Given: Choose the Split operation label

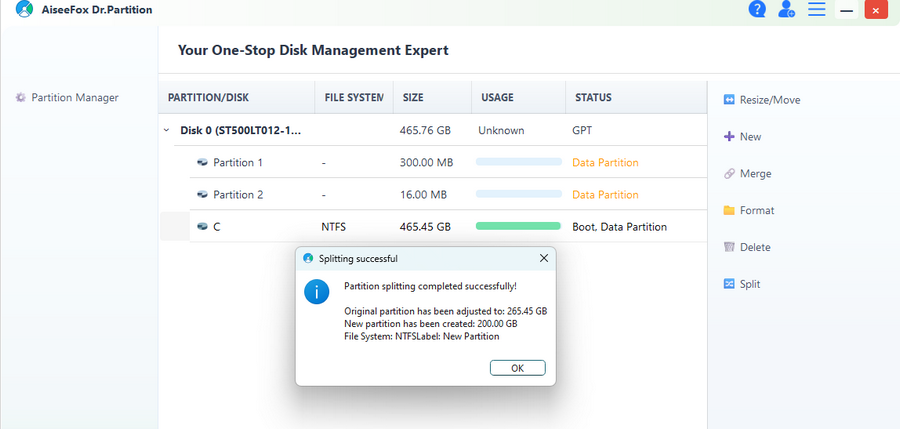Looking at the screenshot, I should coord(750,284).
